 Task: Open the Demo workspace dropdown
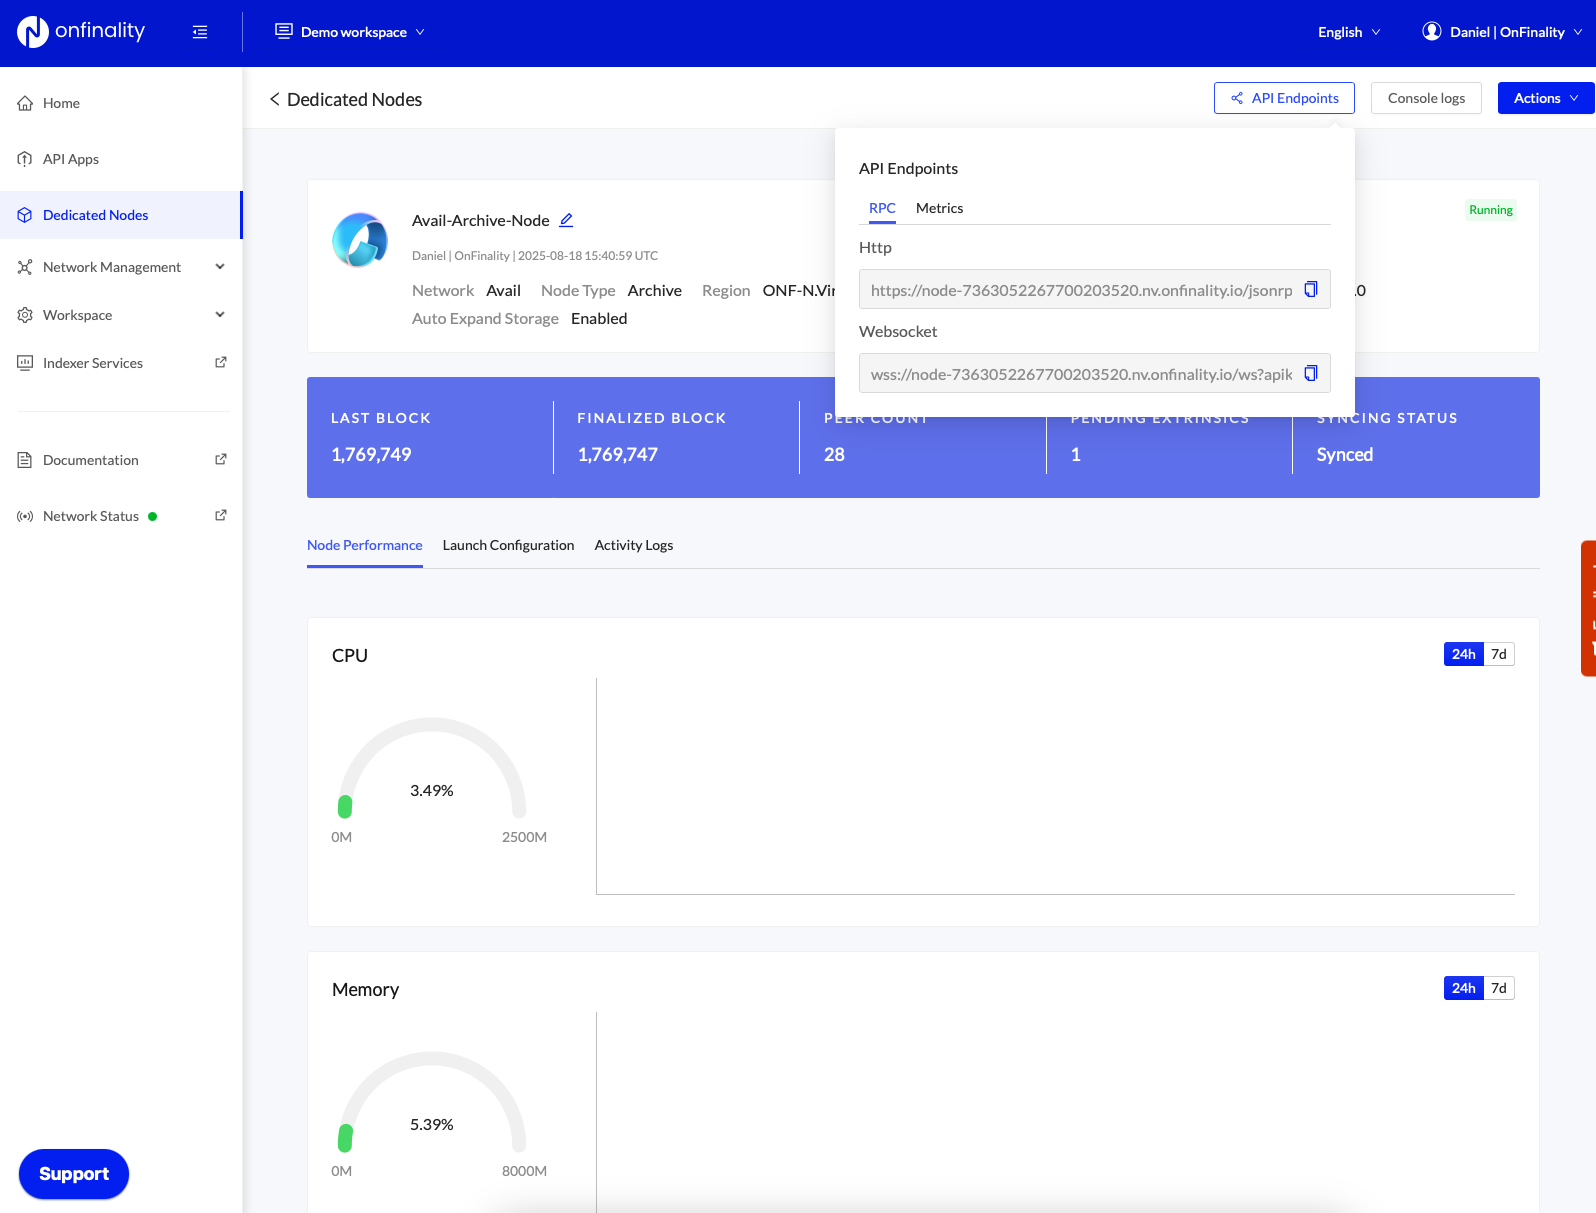[350, 32]
